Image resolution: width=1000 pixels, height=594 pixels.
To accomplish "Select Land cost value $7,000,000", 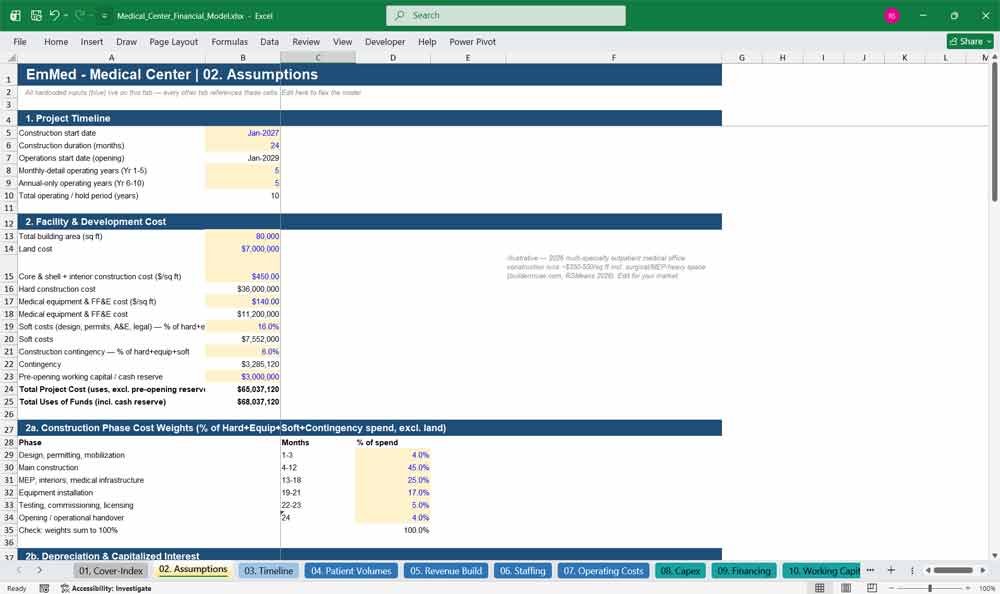I will pos(243,249).
